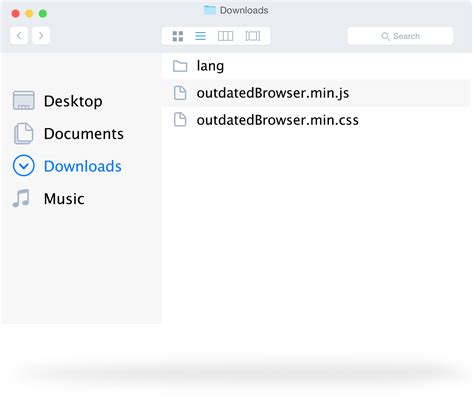Click the Downloads window title text

(x=244, y=10)
